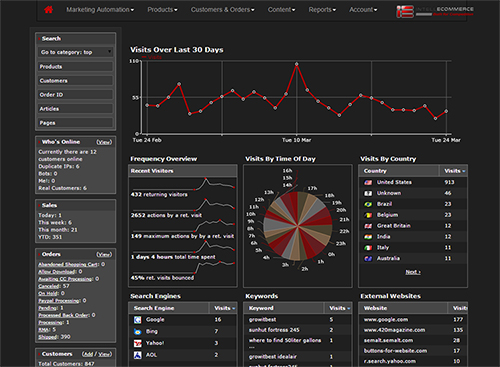Image resolution: width=500 pixels, height=367 pixels.
Task: Click View link in Customers panel
Action: 104,354
